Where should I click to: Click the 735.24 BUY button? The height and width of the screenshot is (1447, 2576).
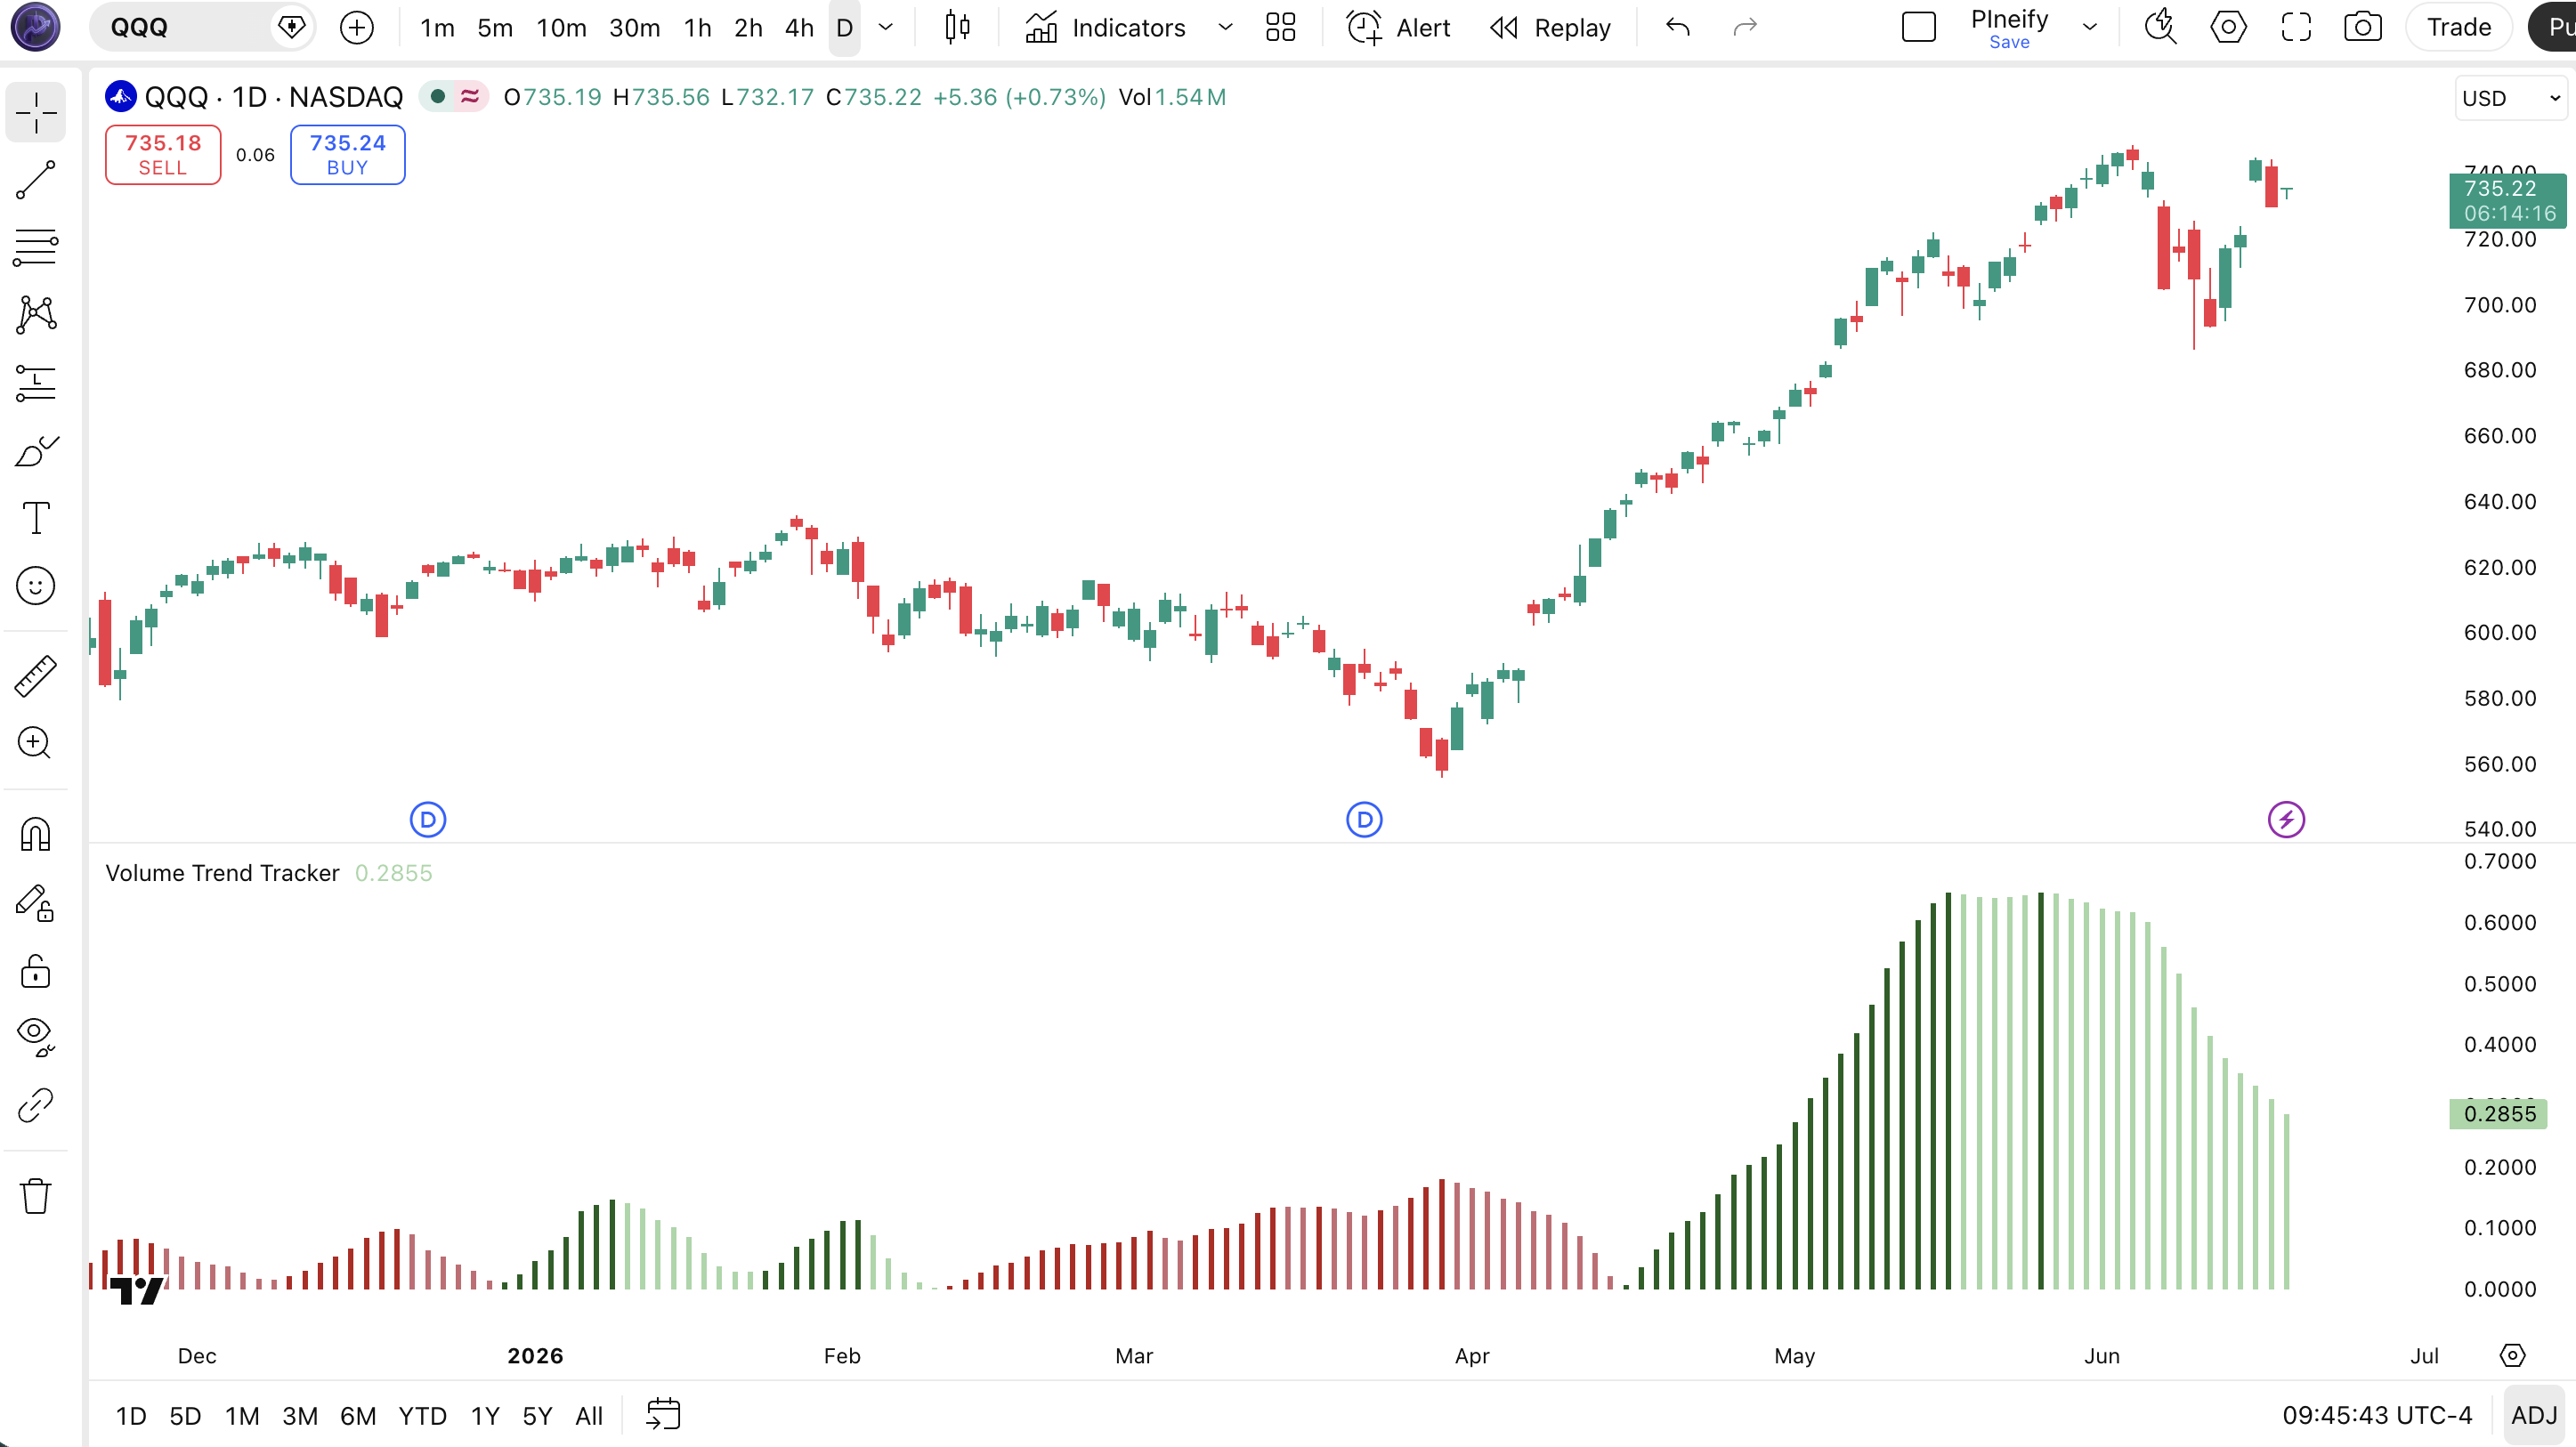click(348, 155)
